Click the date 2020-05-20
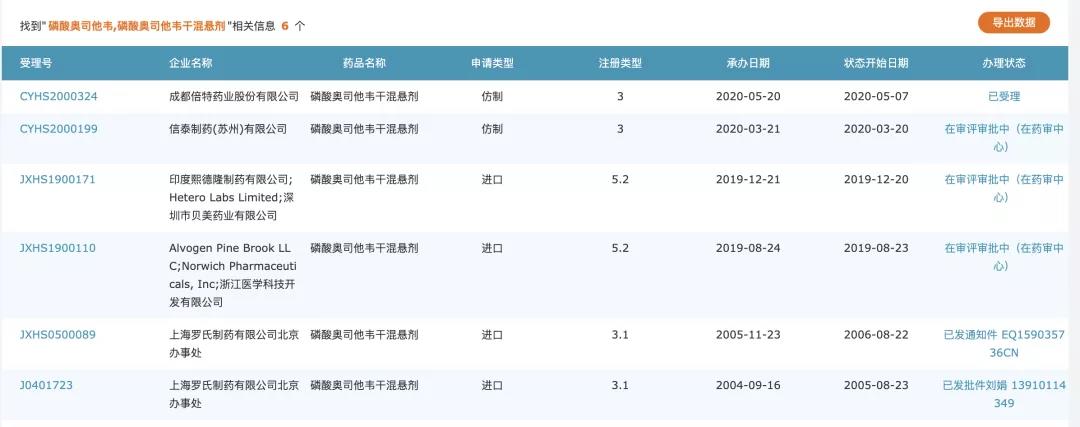Viewport: 1080px width, 427px height. 748,96
